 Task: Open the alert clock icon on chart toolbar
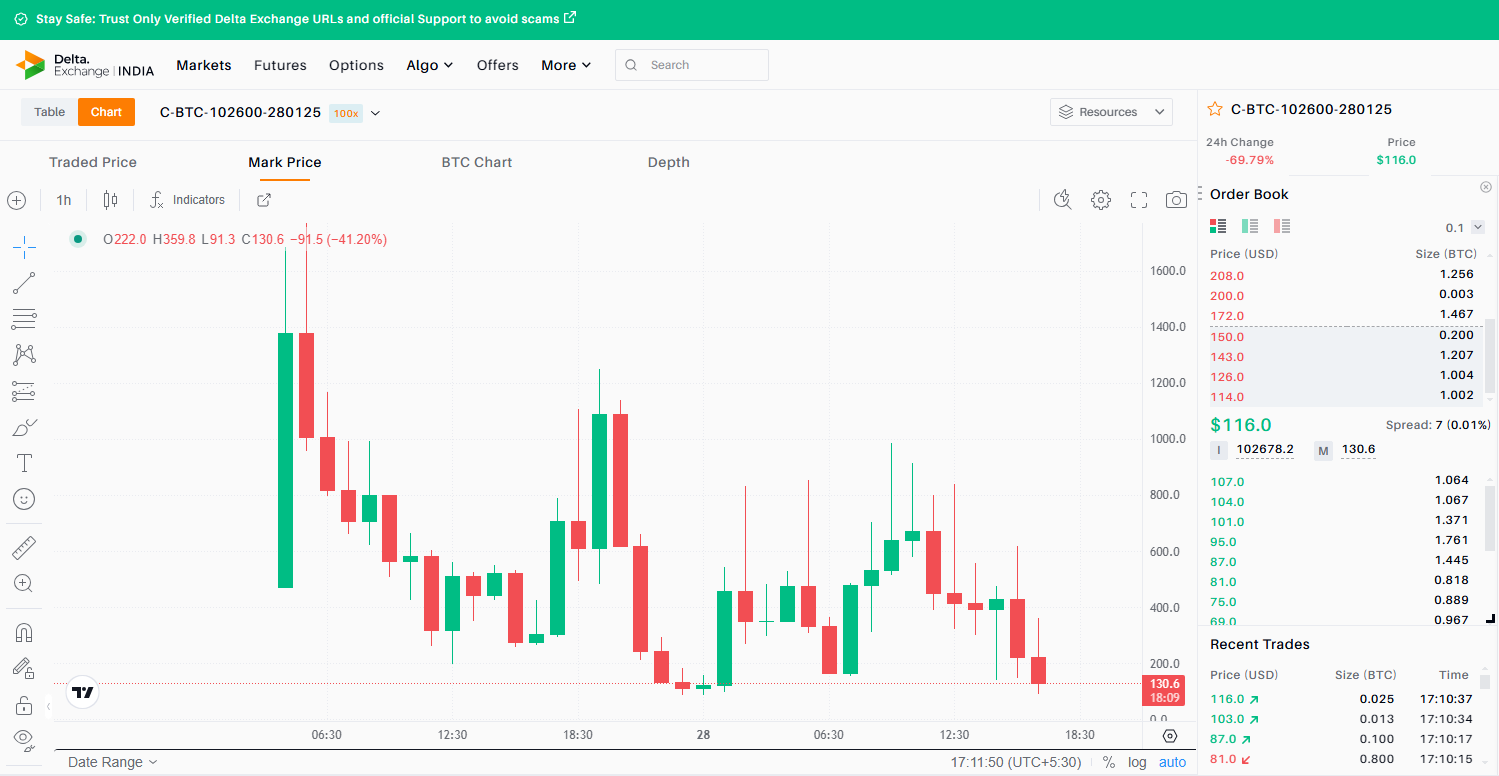(1063, 200)
